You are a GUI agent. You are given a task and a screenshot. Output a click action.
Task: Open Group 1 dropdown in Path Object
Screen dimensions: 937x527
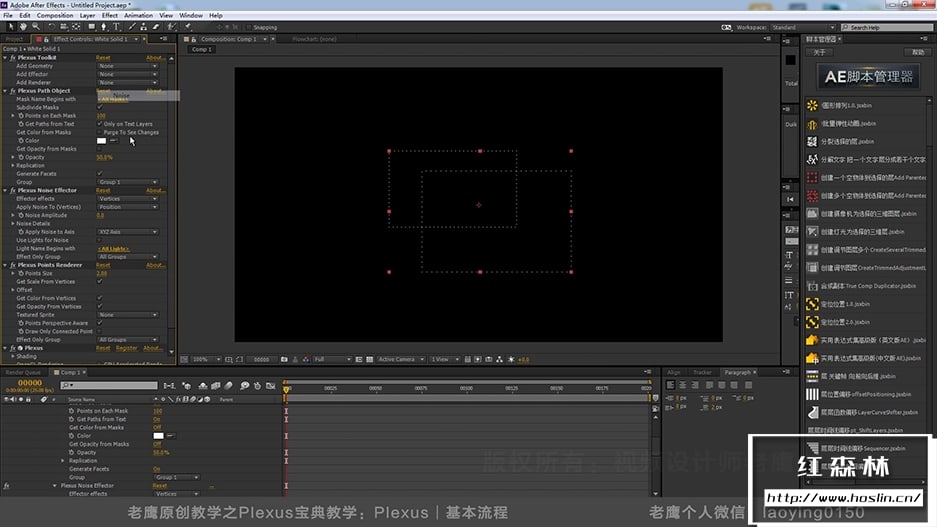tap(128, 182)
